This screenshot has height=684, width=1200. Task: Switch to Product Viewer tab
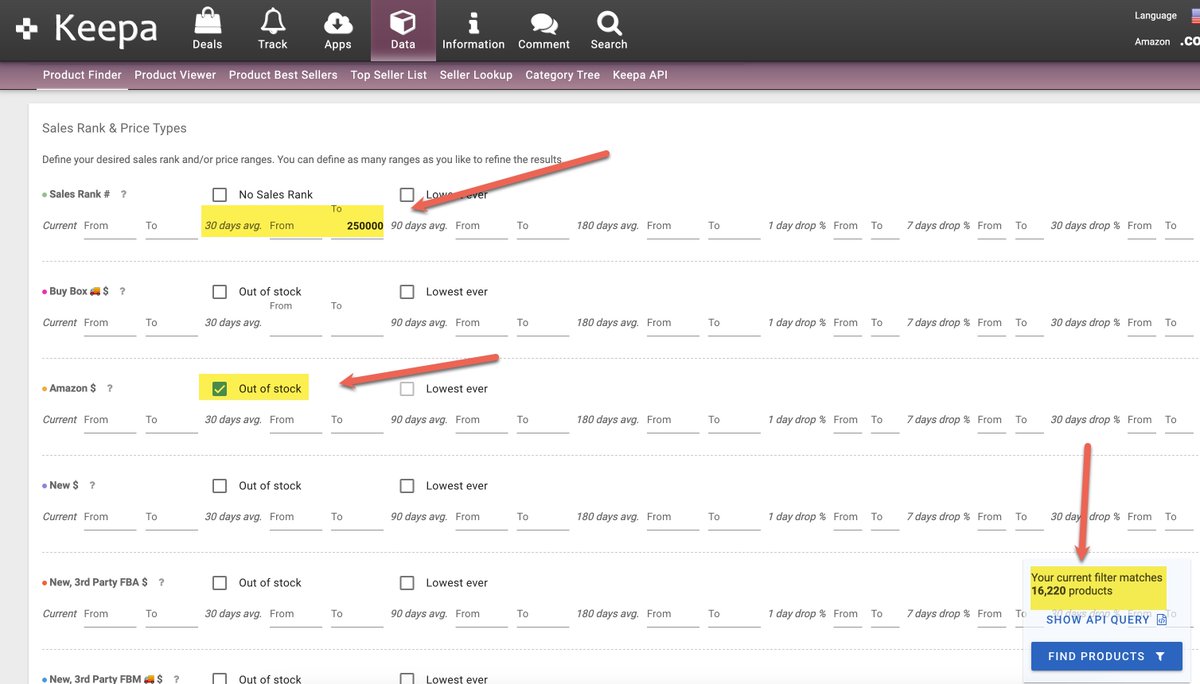point(175,75)
